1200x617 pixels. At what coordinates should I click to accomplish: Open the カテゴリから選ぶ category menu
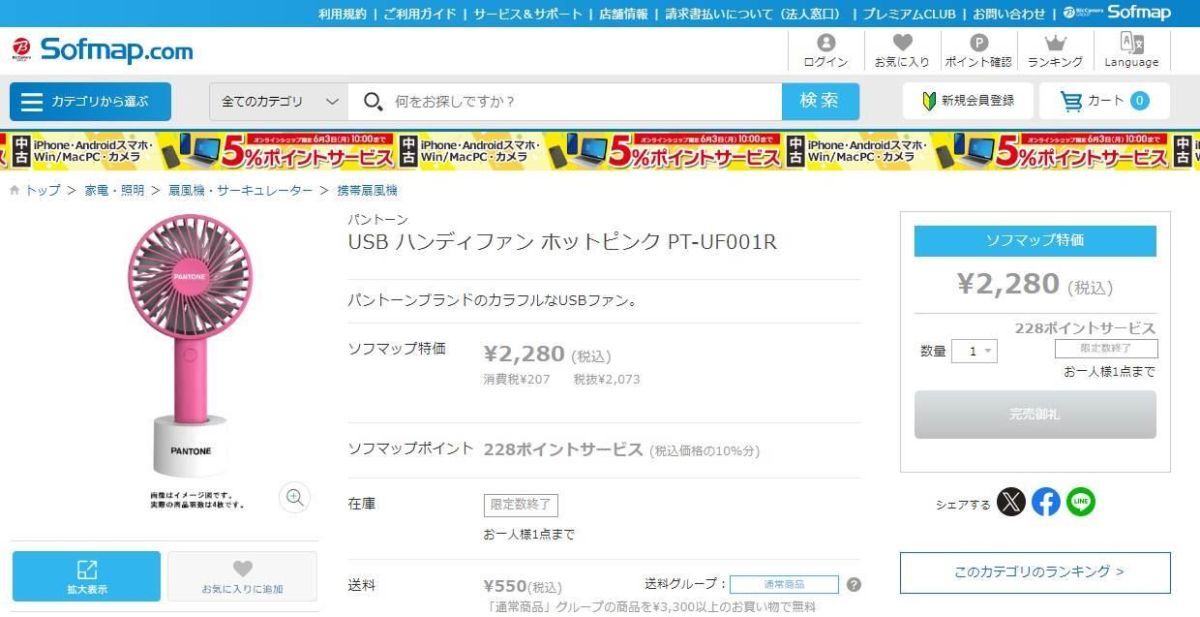pos(90,101)
